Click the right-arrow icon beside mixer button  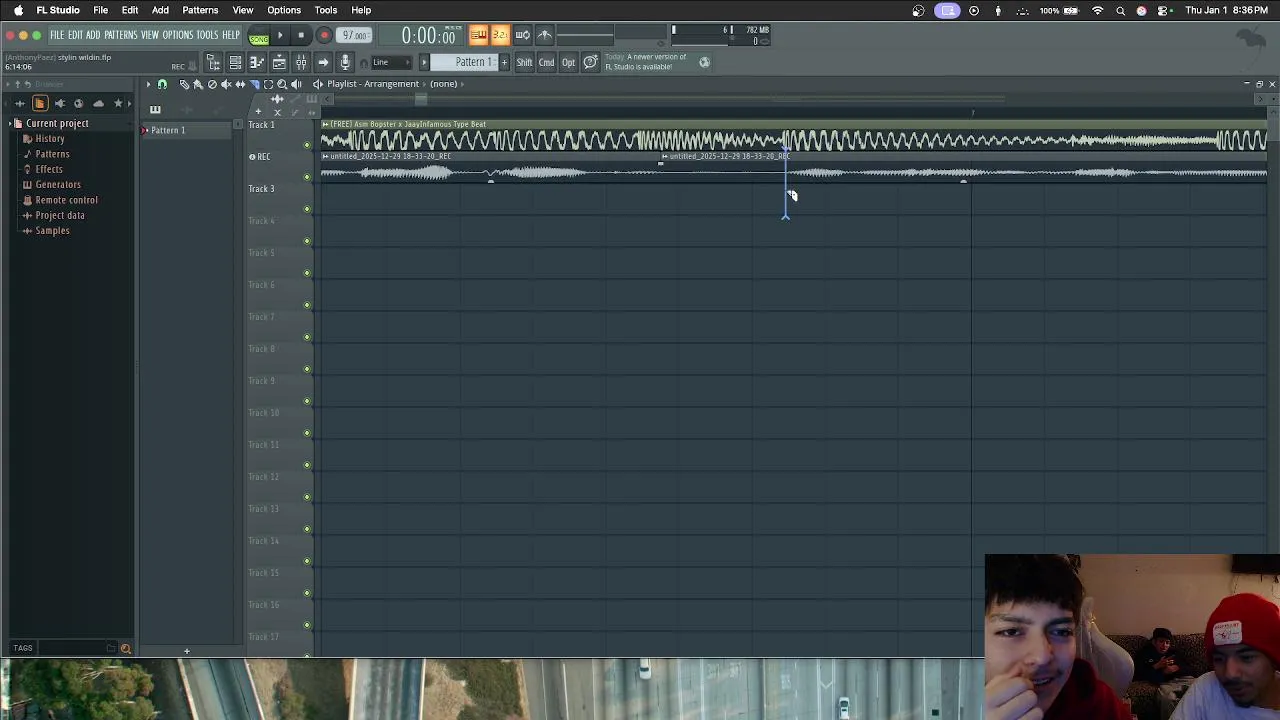[323, 62]
